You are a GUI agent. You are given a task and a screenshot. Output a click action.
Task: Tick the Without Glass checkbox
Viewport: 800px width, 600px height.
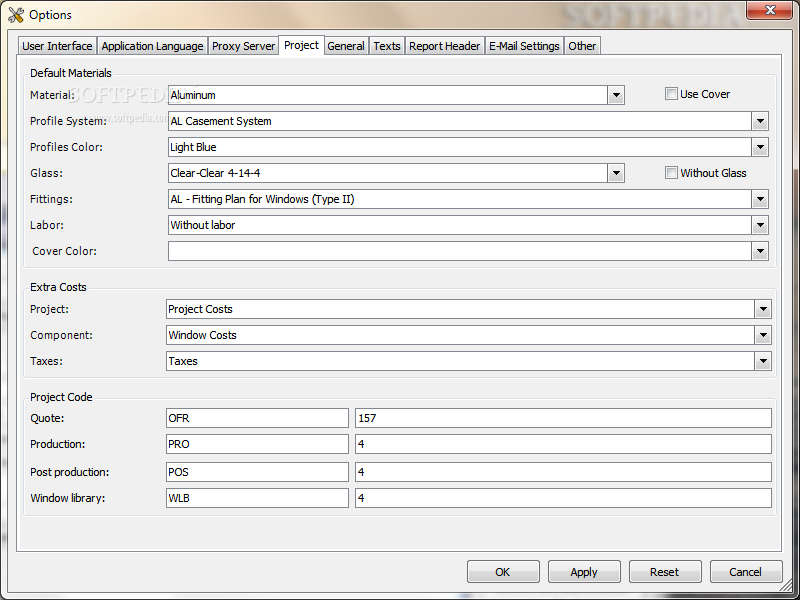(x=671, y=173)
